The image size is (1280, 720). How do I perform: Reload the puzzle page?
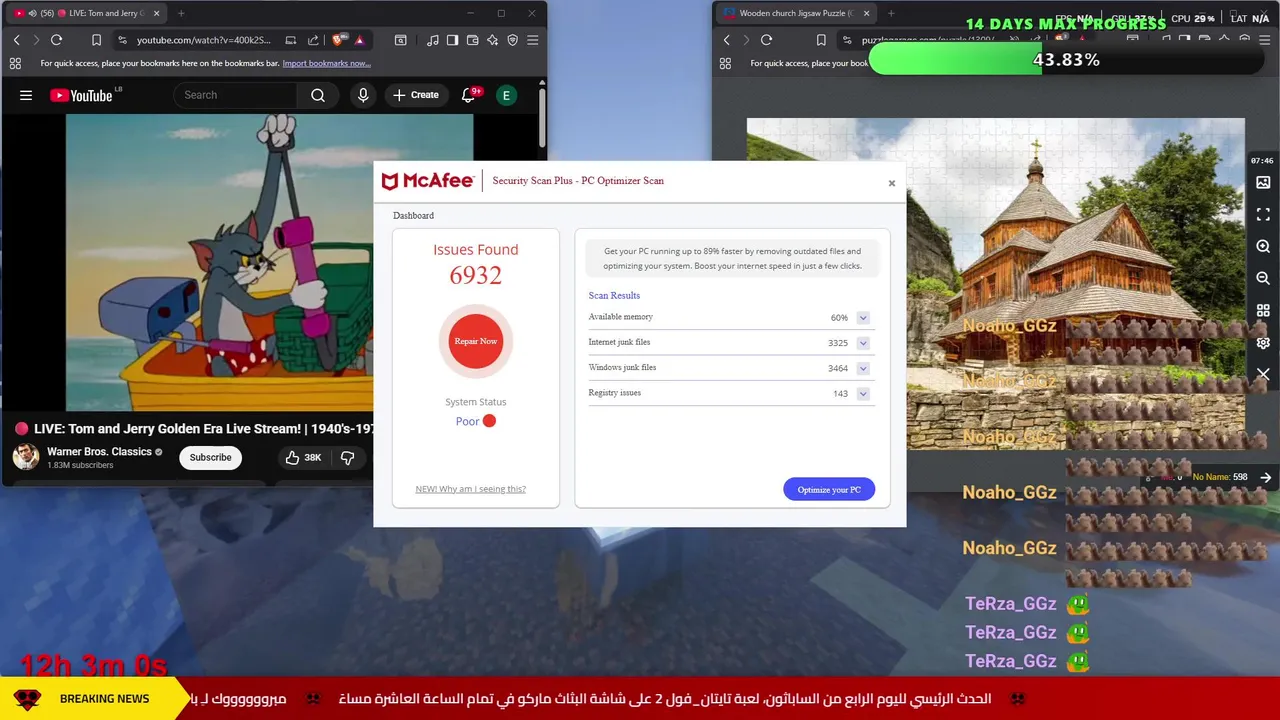click(x=767, y=40)
